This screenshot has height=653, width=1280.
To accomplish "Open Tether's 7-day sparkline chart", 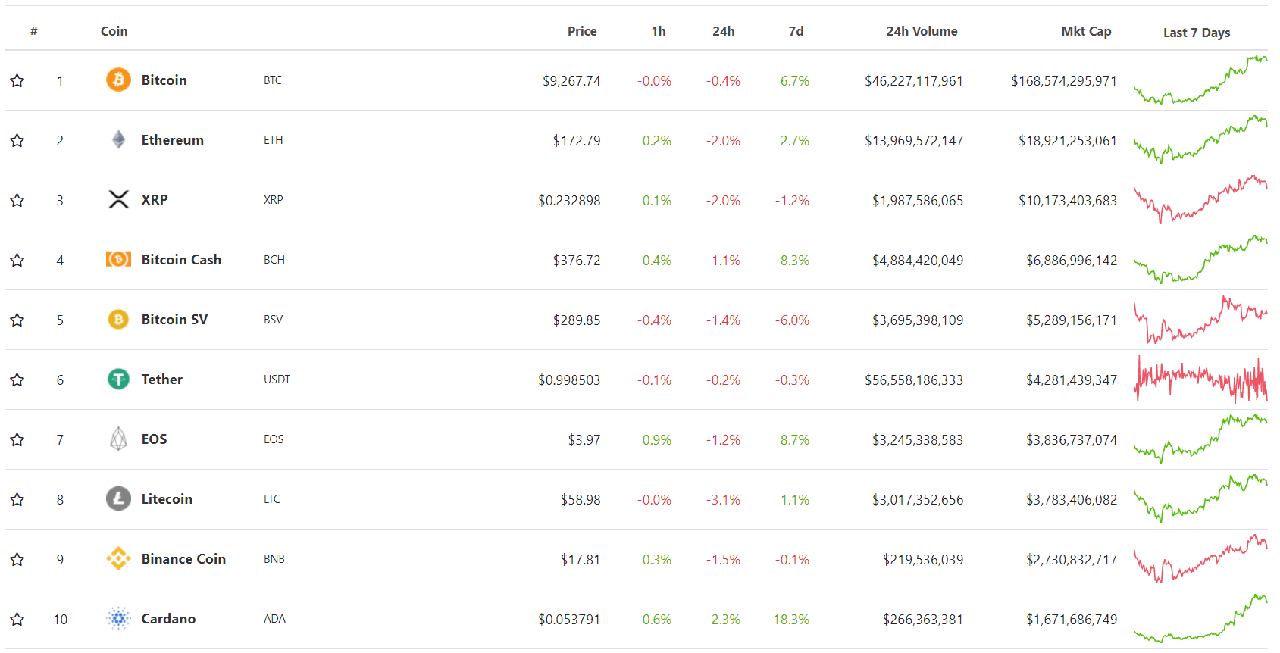I will [x=1200, y=379].
